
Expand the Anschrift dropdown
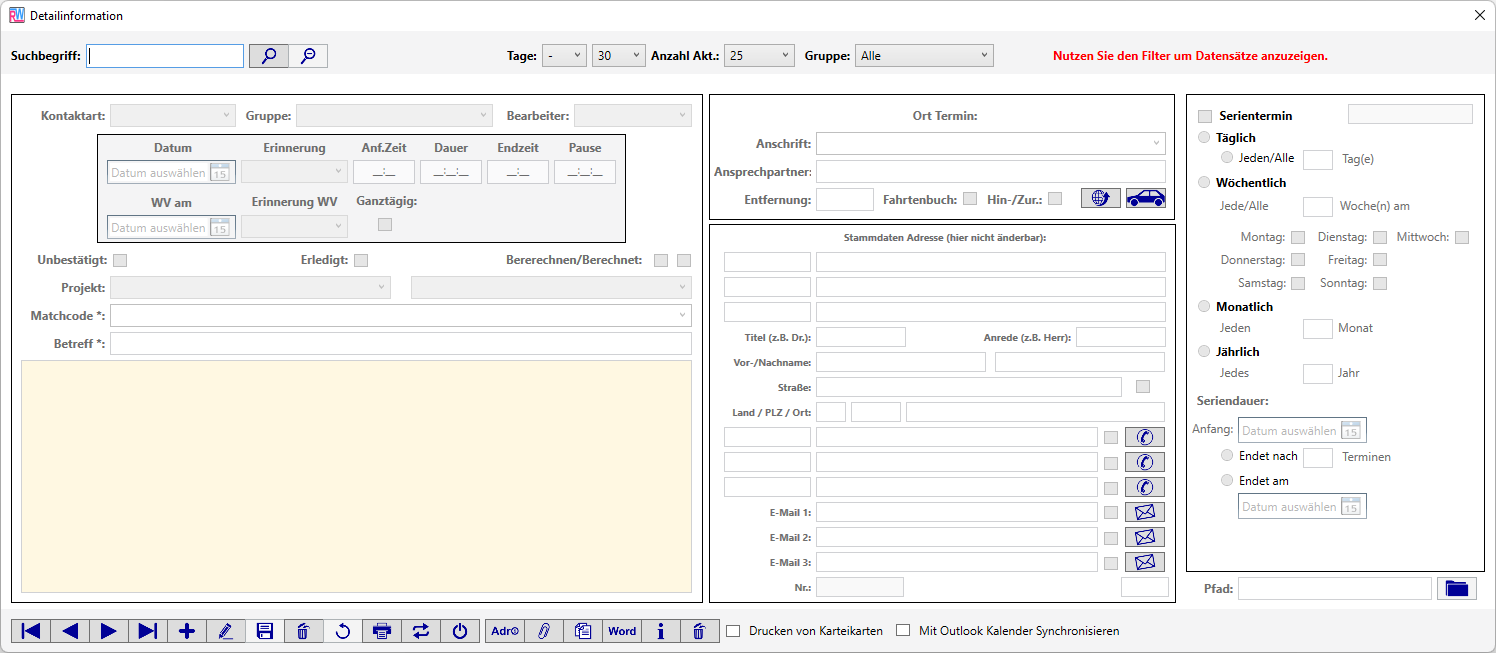tap(991, 143)
